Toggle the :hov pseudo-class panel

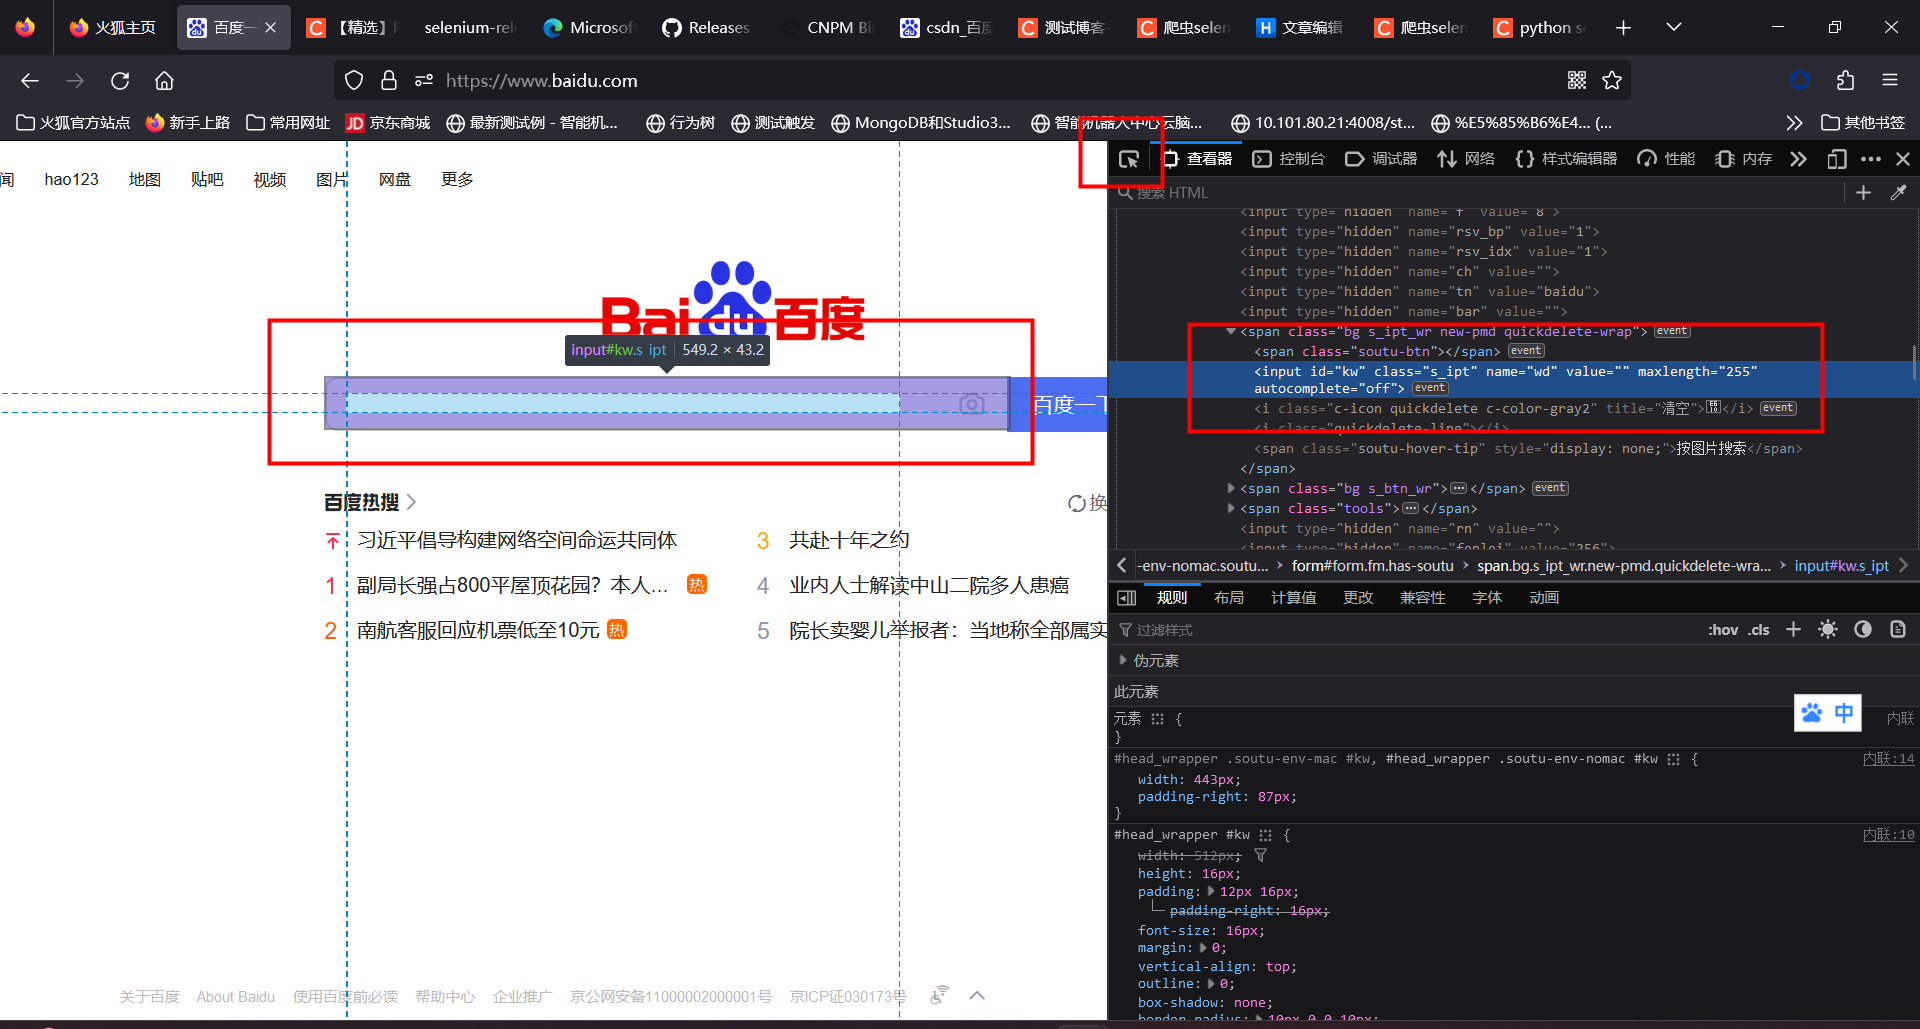[x=1722, y=630]
